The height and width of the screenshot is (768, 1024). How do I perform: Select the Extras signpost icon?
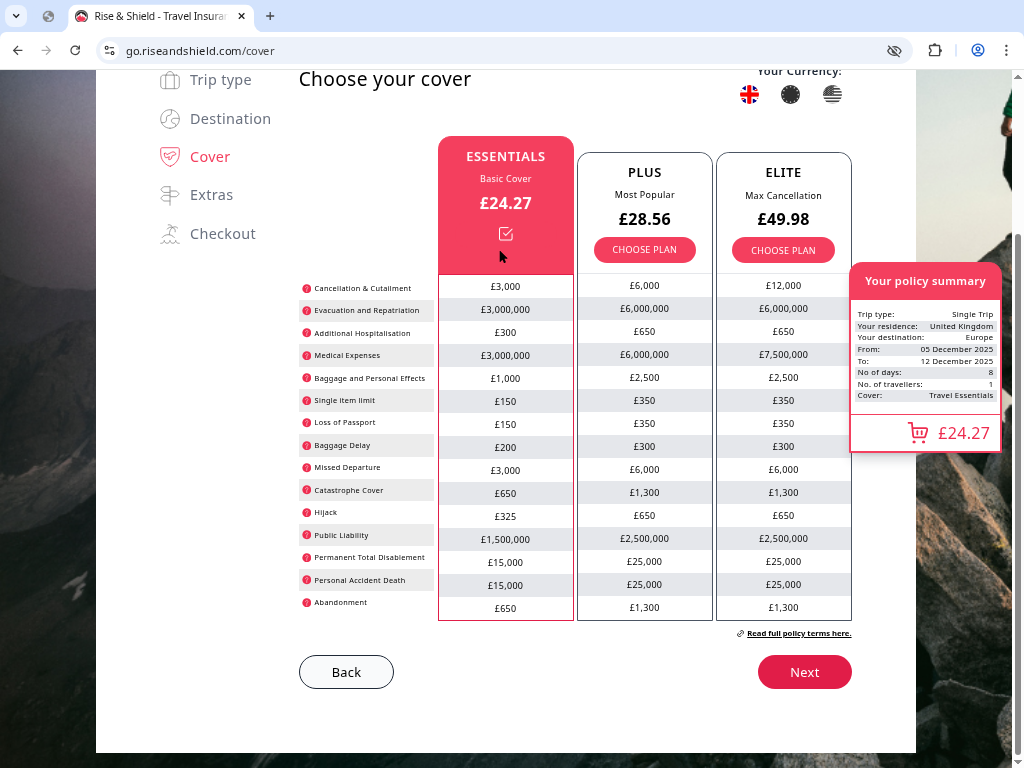point(169,194)
